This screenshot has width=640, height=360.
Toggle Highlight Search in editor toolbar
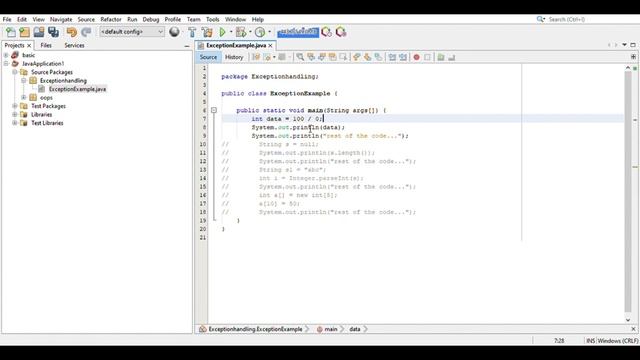[x=333, y=57]
